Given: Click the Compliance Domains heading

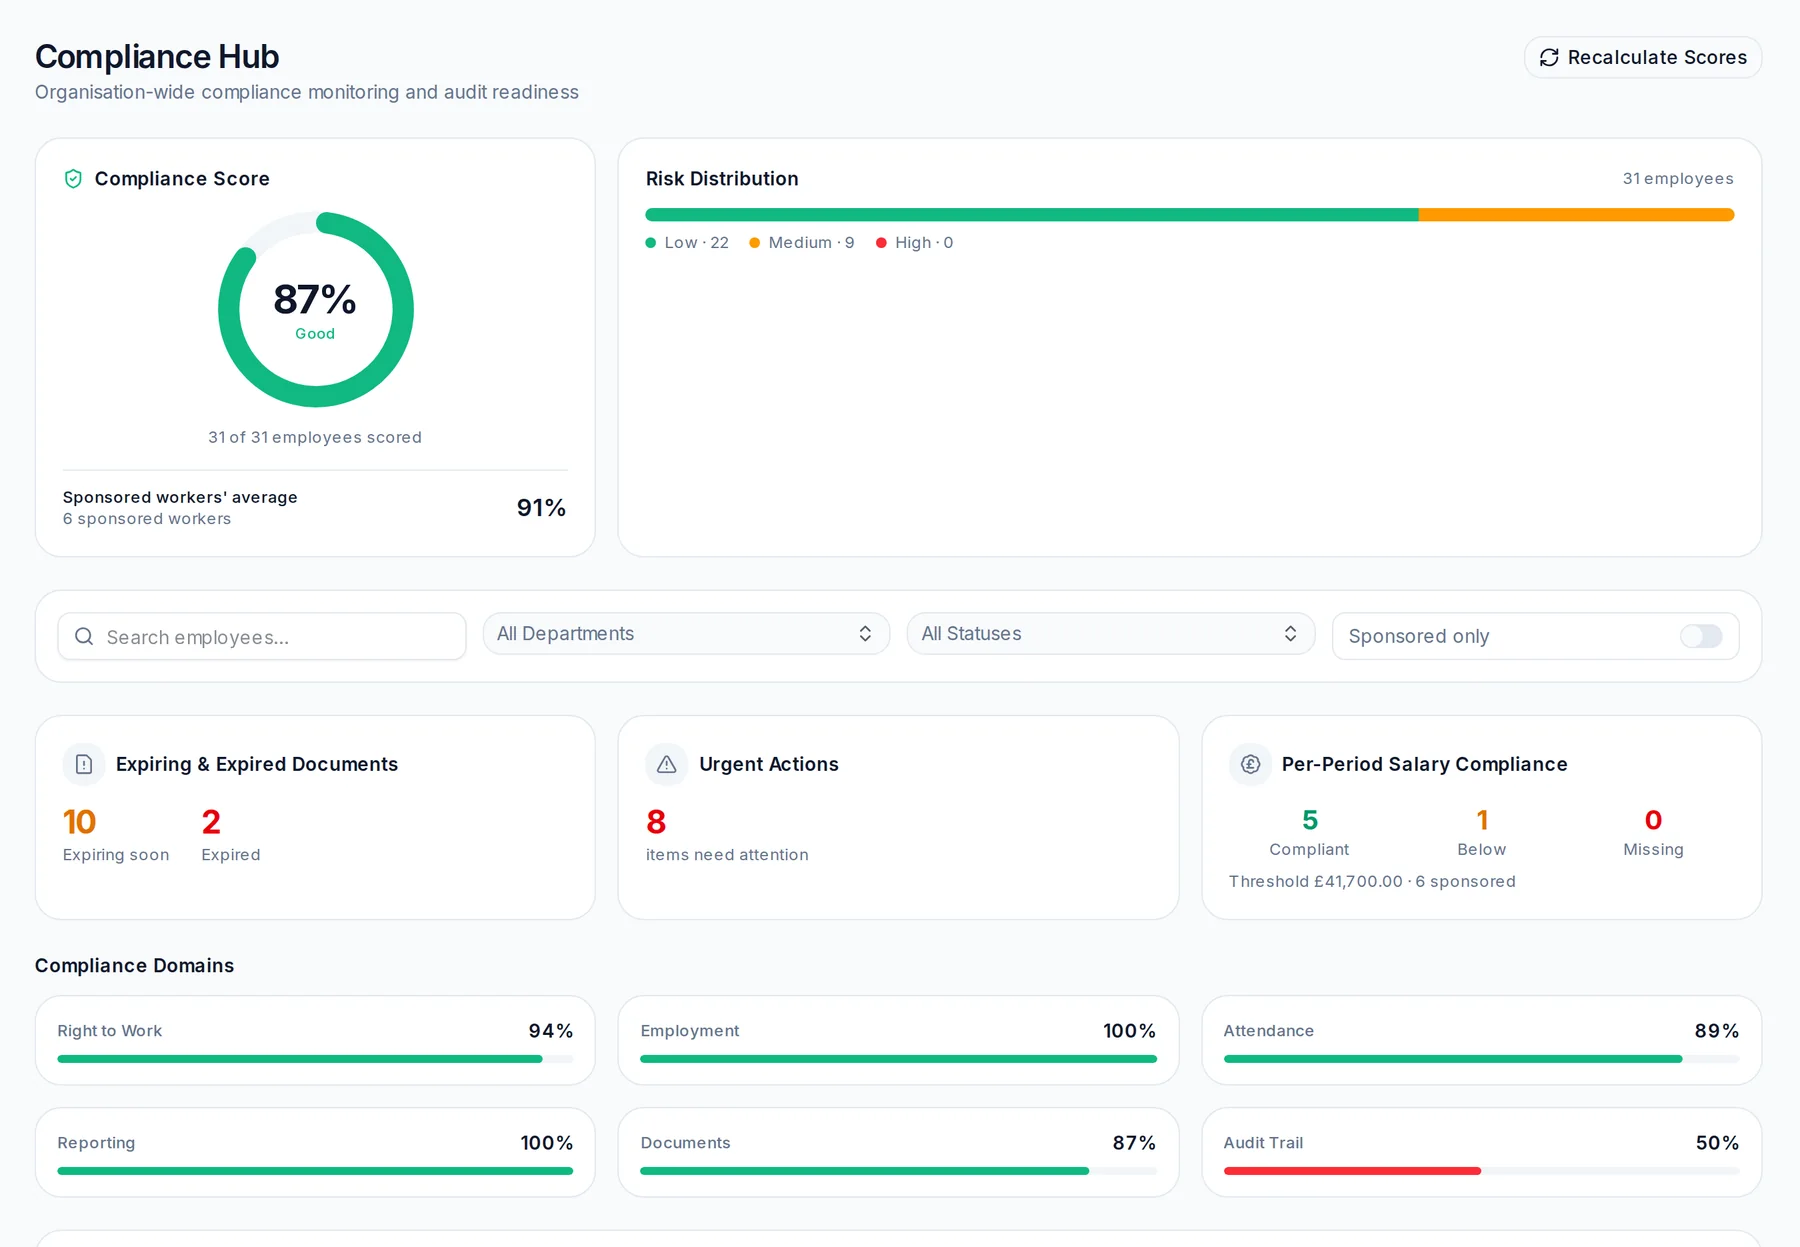Looking at the screenshot, I should coord(134,966).
